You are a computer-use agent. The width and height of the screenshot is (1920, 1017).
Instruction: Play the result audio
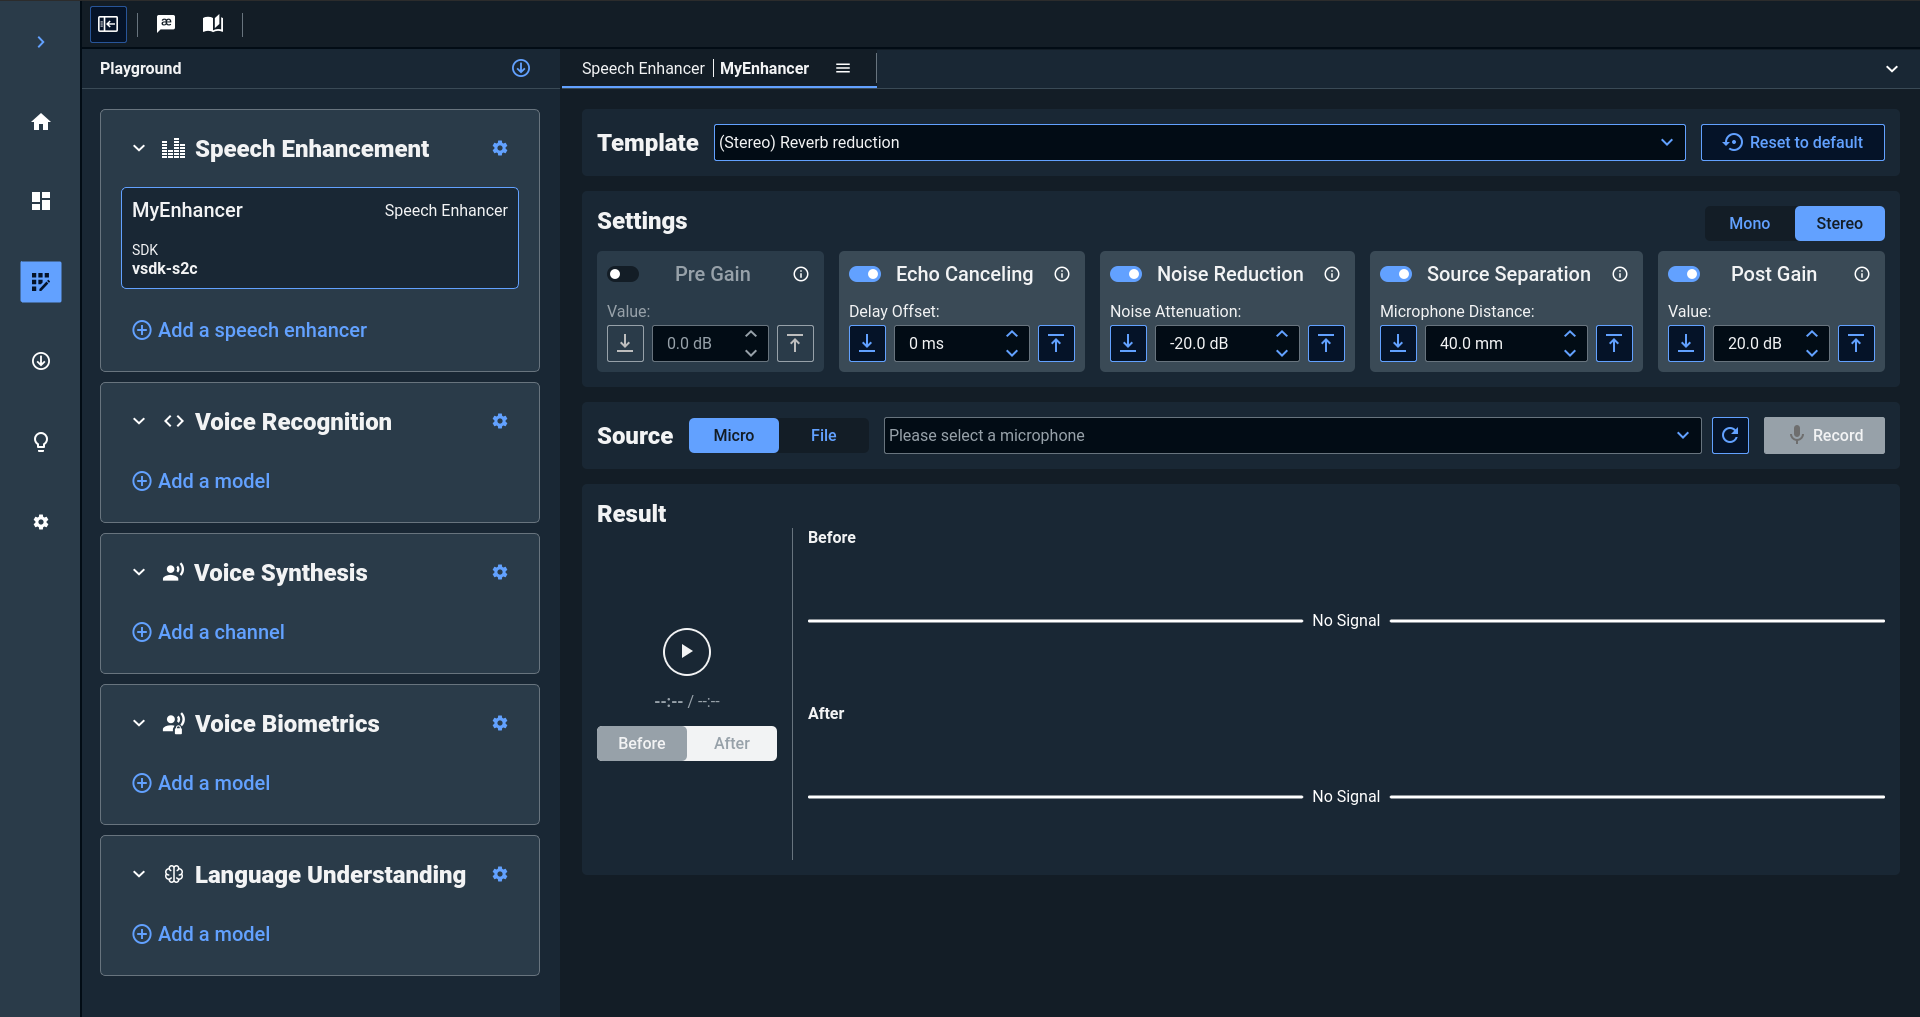pyautogui.click(x=687, y=652)
